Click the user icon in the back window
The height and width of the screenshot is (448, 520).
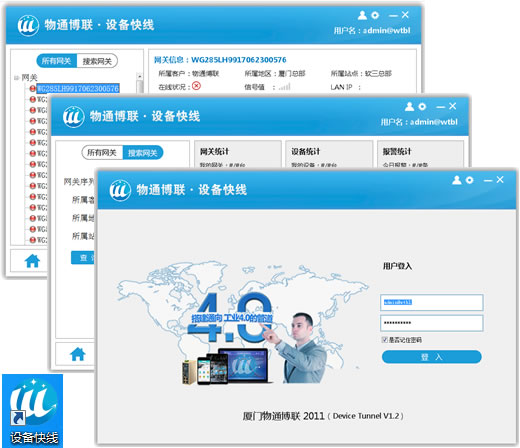362,15
